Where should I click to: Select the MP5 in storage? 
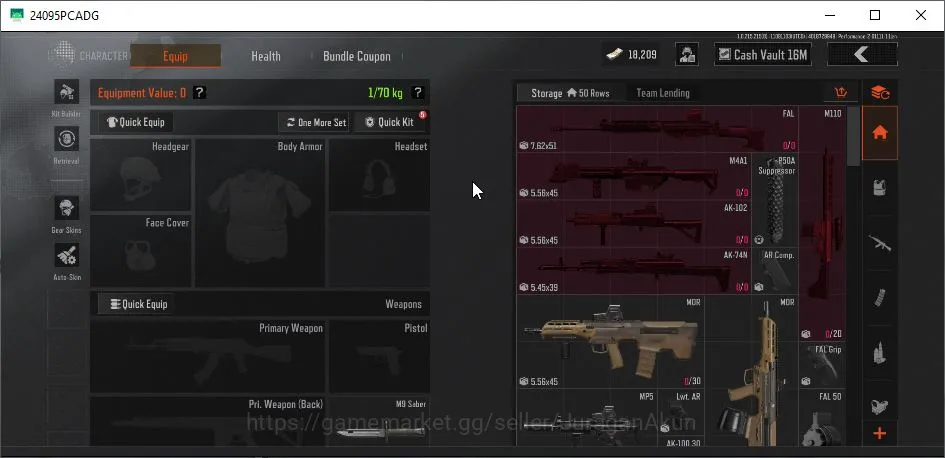click(x=587, y=418)
